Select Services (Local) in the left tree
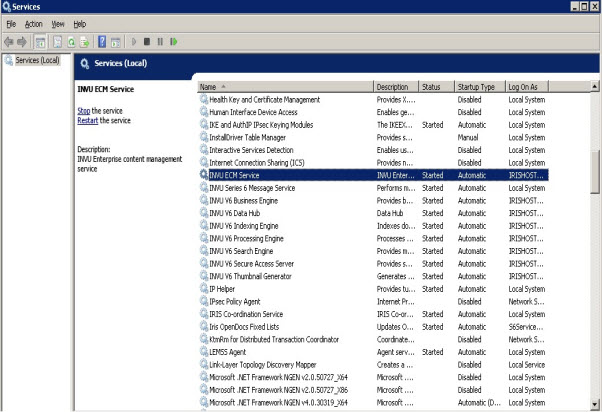Image resolution: width=602 pixels, height=412 pixels. 37,60
